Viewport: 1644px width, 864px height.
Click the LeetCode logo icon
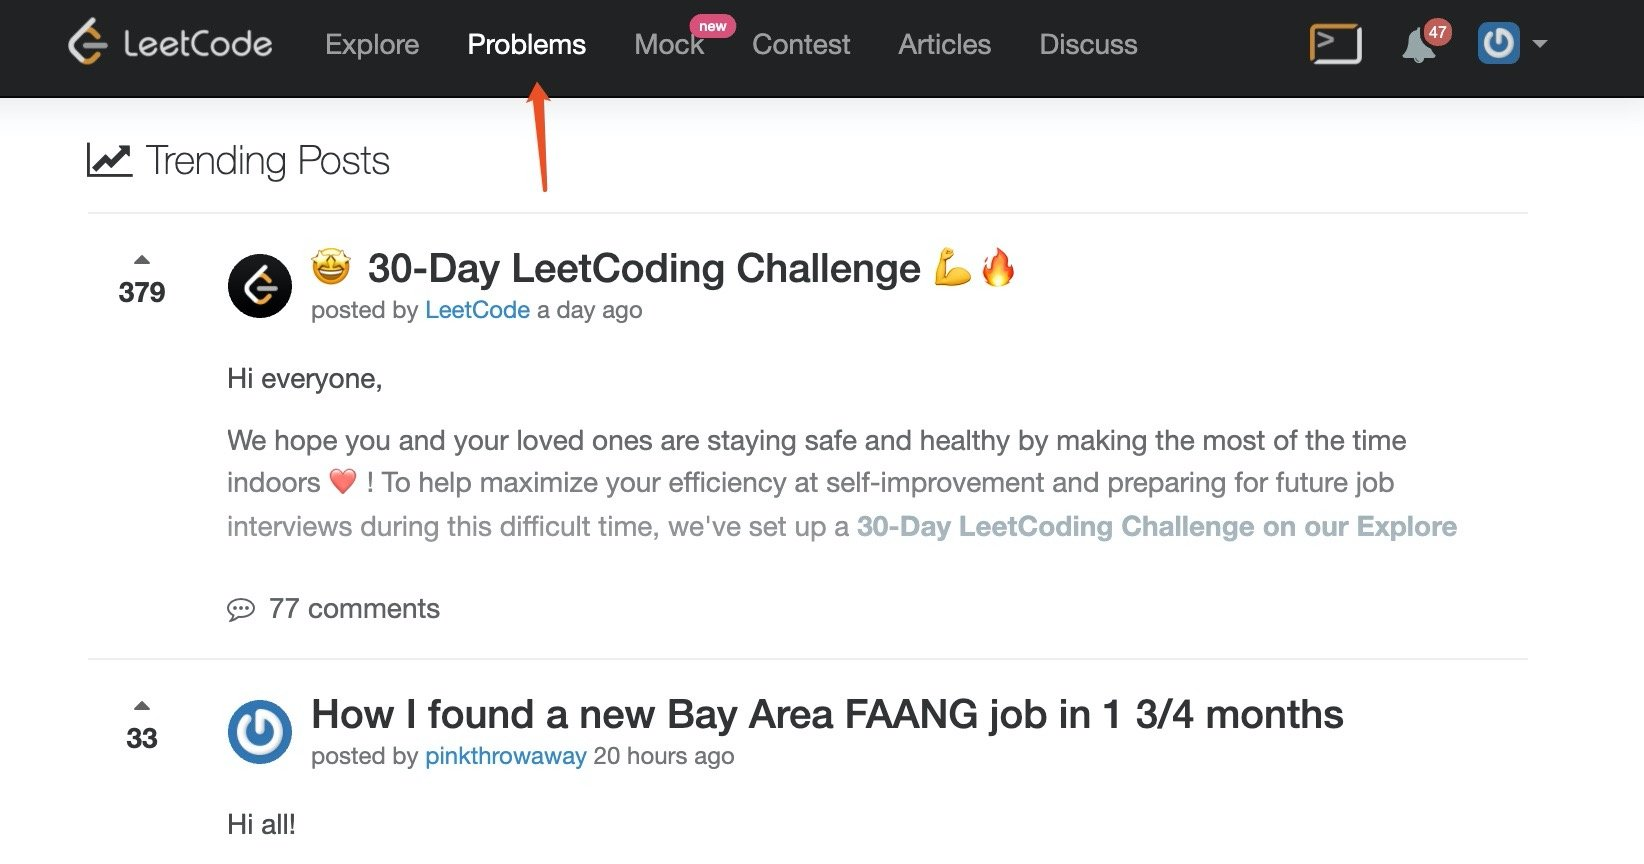(x=88, y=43)
